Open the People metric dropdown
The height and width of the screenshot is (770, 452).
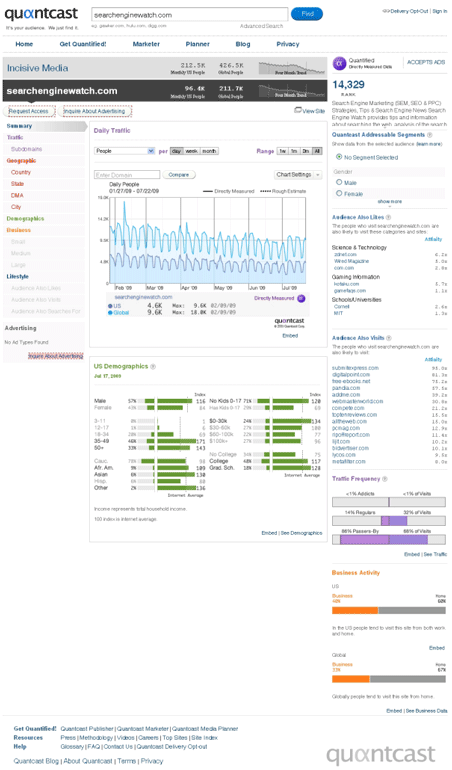coord(125,151)
